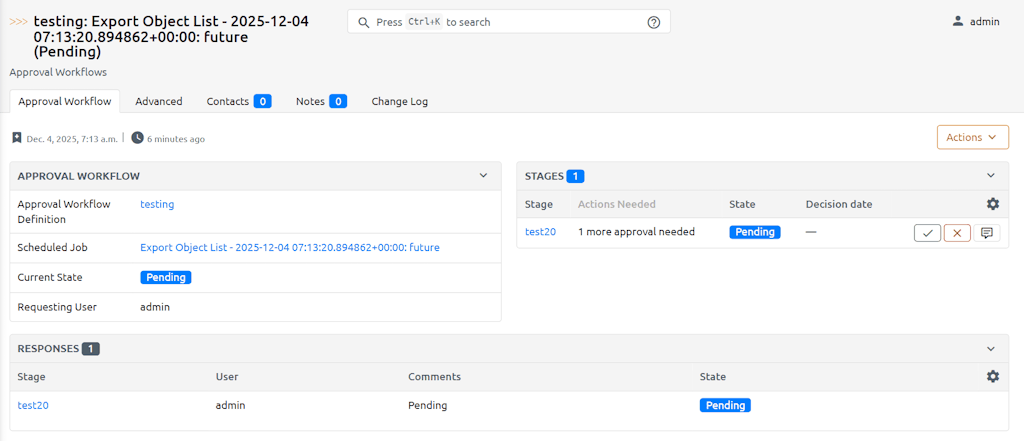Viewport: 1024px width, 441px height.
Task: Open Stages table configuration gear
Action: (x=992, y=204)
